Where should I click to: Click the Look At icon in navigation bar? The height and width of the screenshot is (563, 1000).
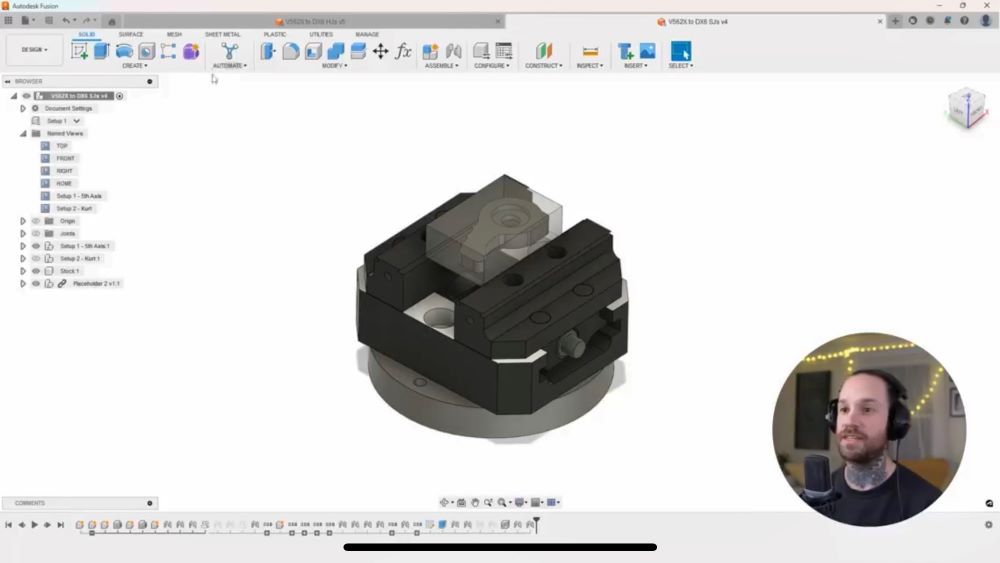point(461,502)
